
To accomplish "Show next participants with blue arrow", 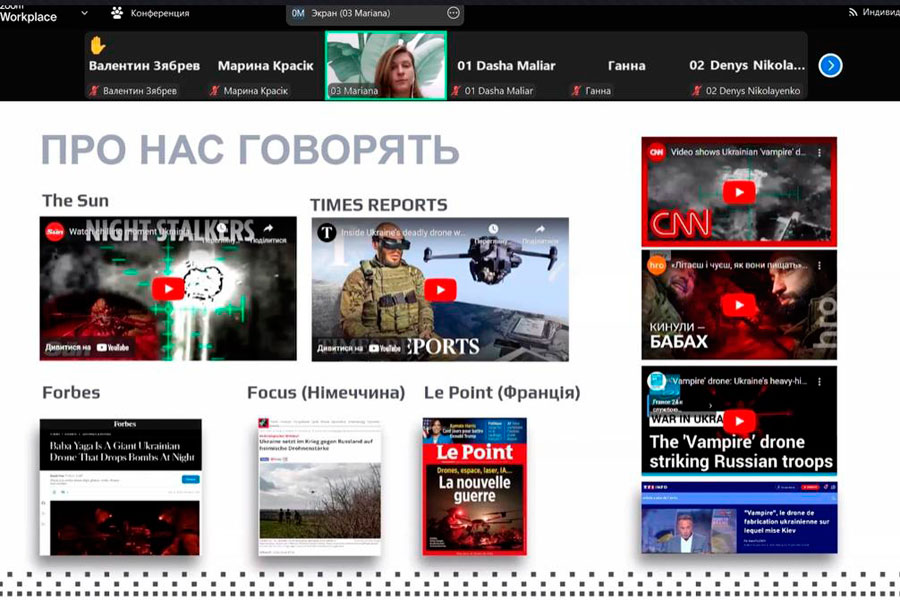I will pos(830,65).
